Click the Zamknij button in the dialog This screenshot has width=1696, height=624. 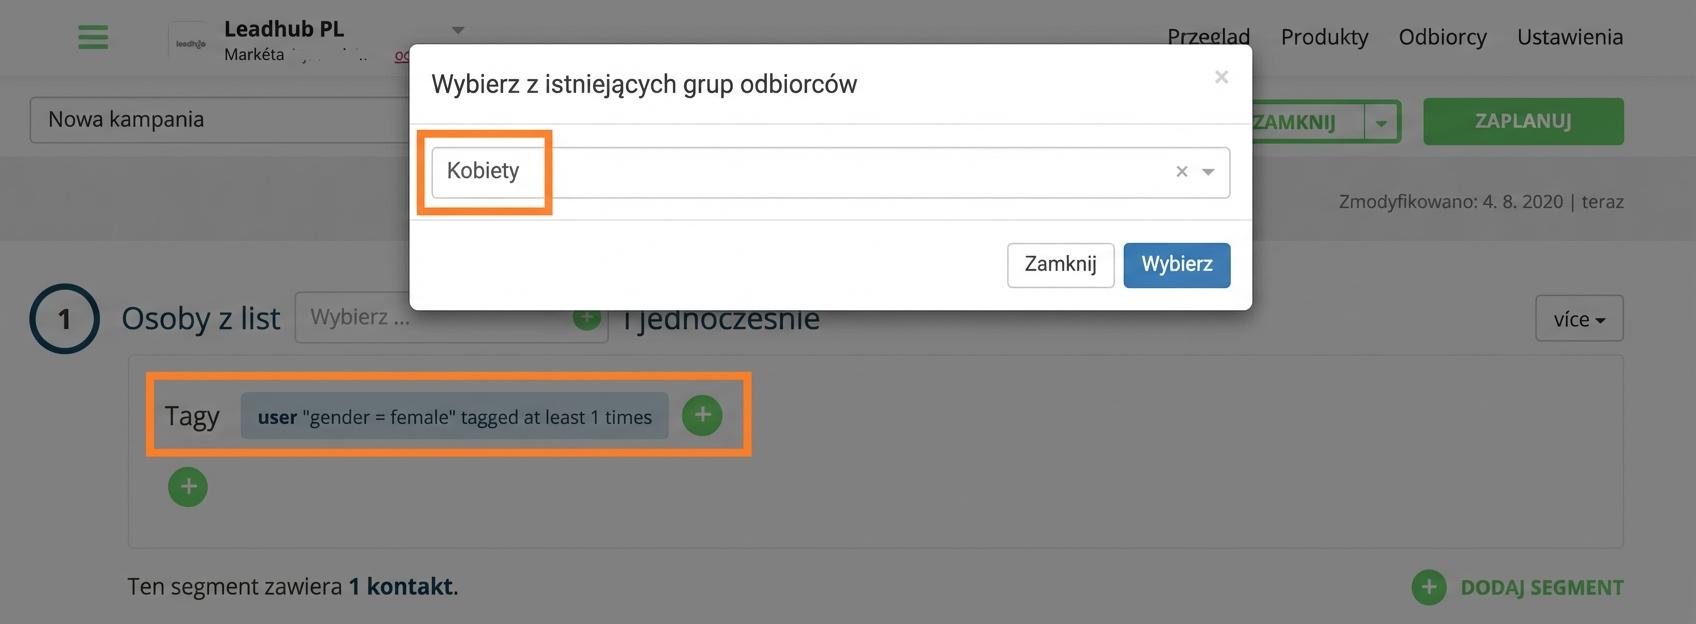click(1060, 265)
